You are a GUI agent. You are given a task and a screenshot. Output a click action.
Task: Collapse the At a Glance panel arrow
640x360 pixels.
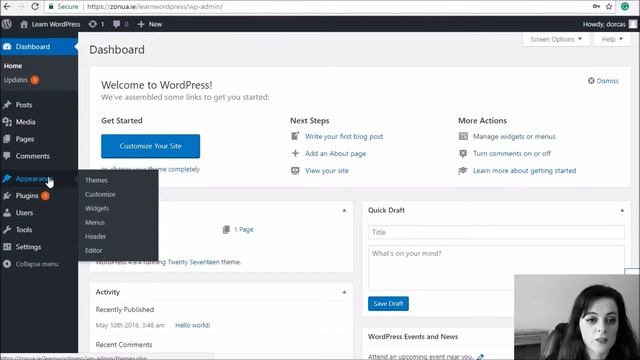tap(344, 211)
